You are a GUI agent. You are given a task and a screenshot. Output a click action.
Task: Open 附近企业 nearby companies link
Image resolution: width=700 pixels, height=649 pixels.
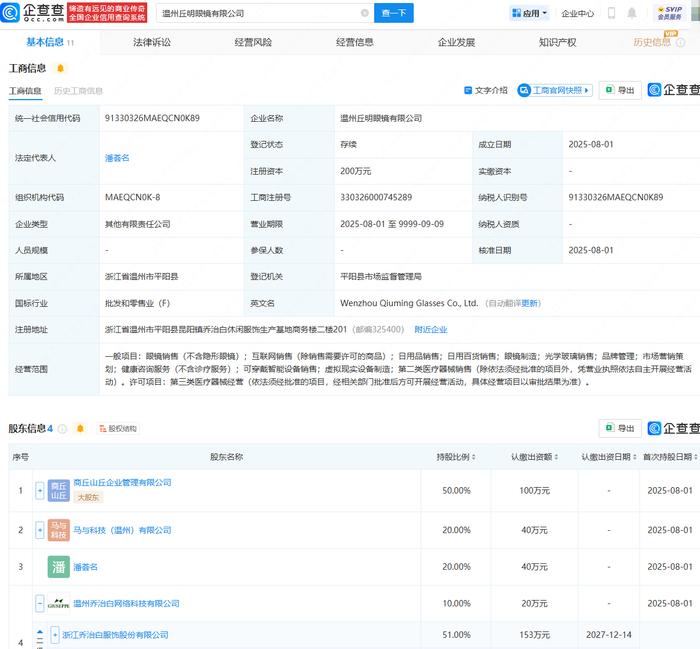(x=431, y=329)
